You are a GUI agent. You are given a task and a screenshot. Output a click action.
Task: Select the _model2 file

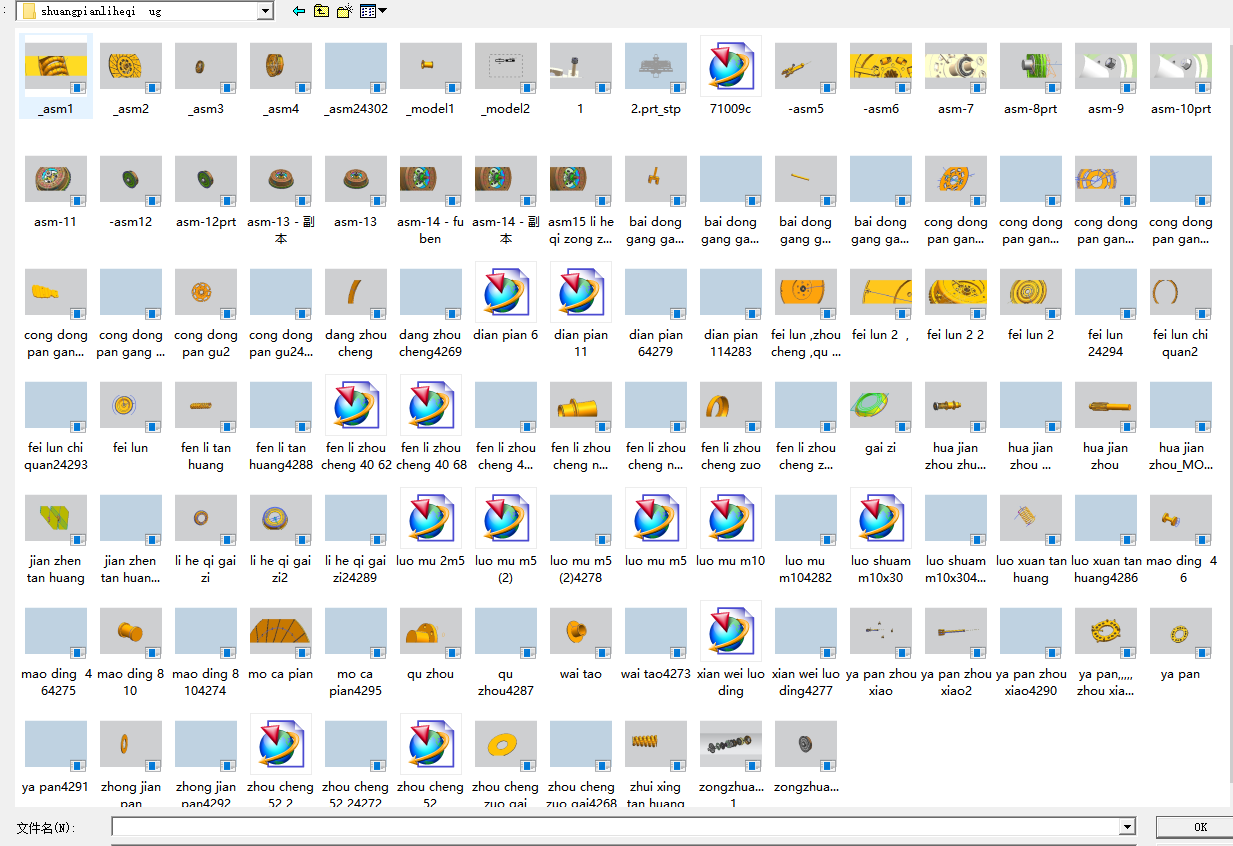click(506, 77)
